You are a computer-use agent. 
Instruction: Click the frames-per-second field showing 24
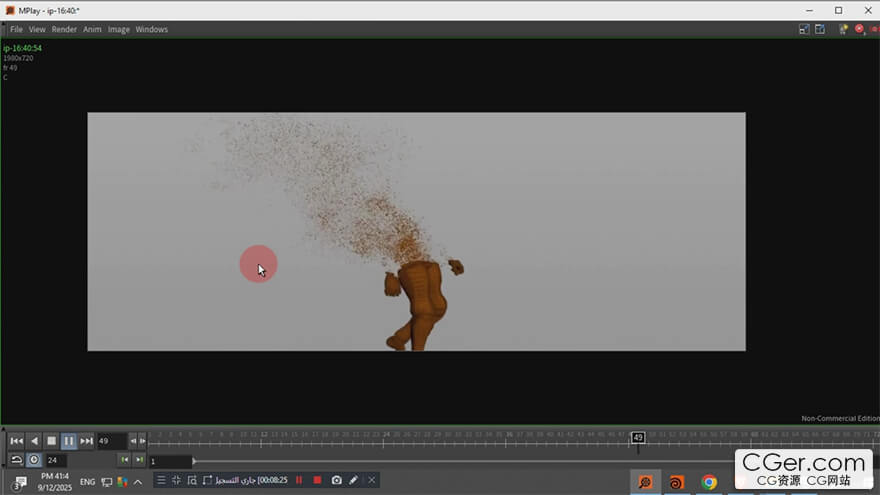55,460
